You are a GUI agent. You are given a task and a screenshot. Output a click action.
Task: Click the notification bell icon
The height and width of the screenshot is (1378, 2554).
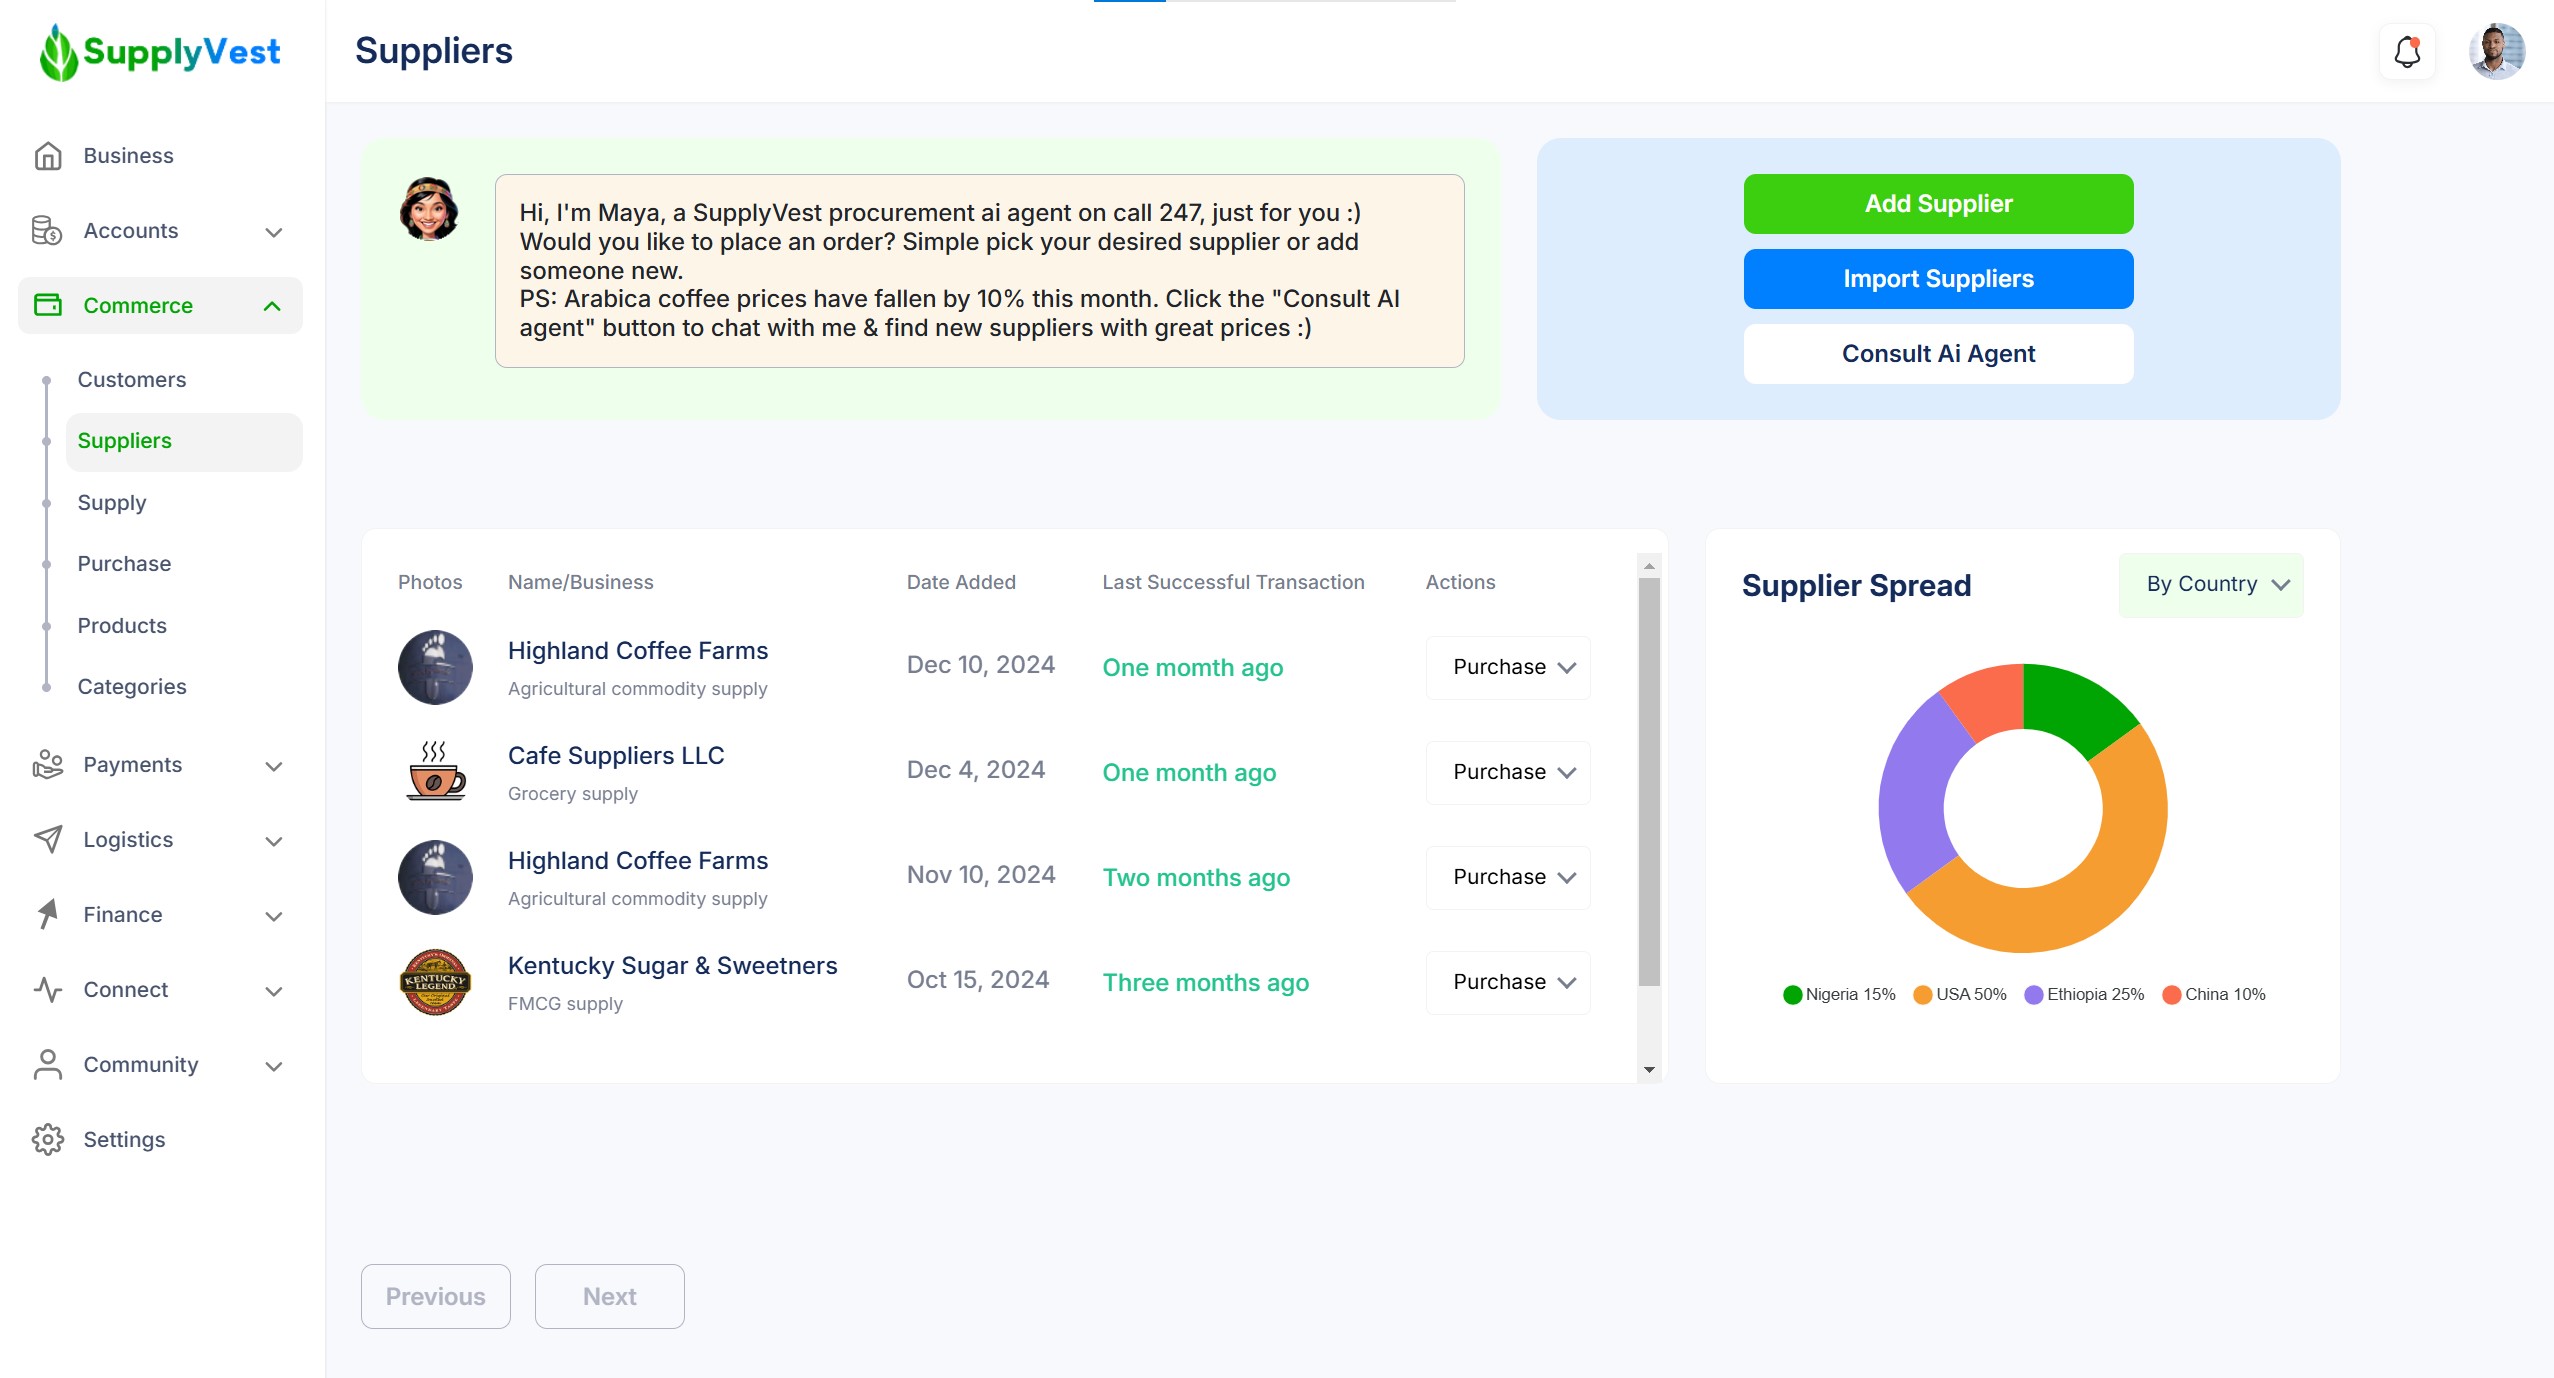(x=2407, y=52)
